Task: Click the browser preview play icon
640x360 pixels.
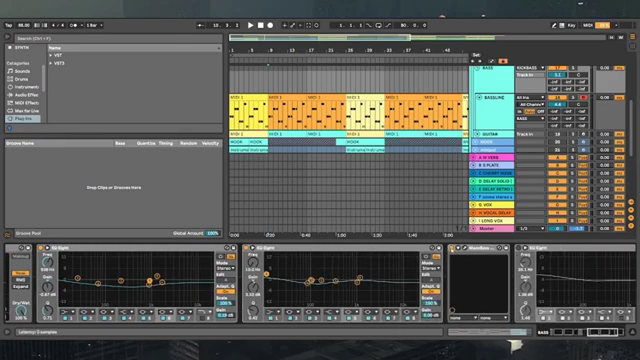Action: [x=9, y=128]
